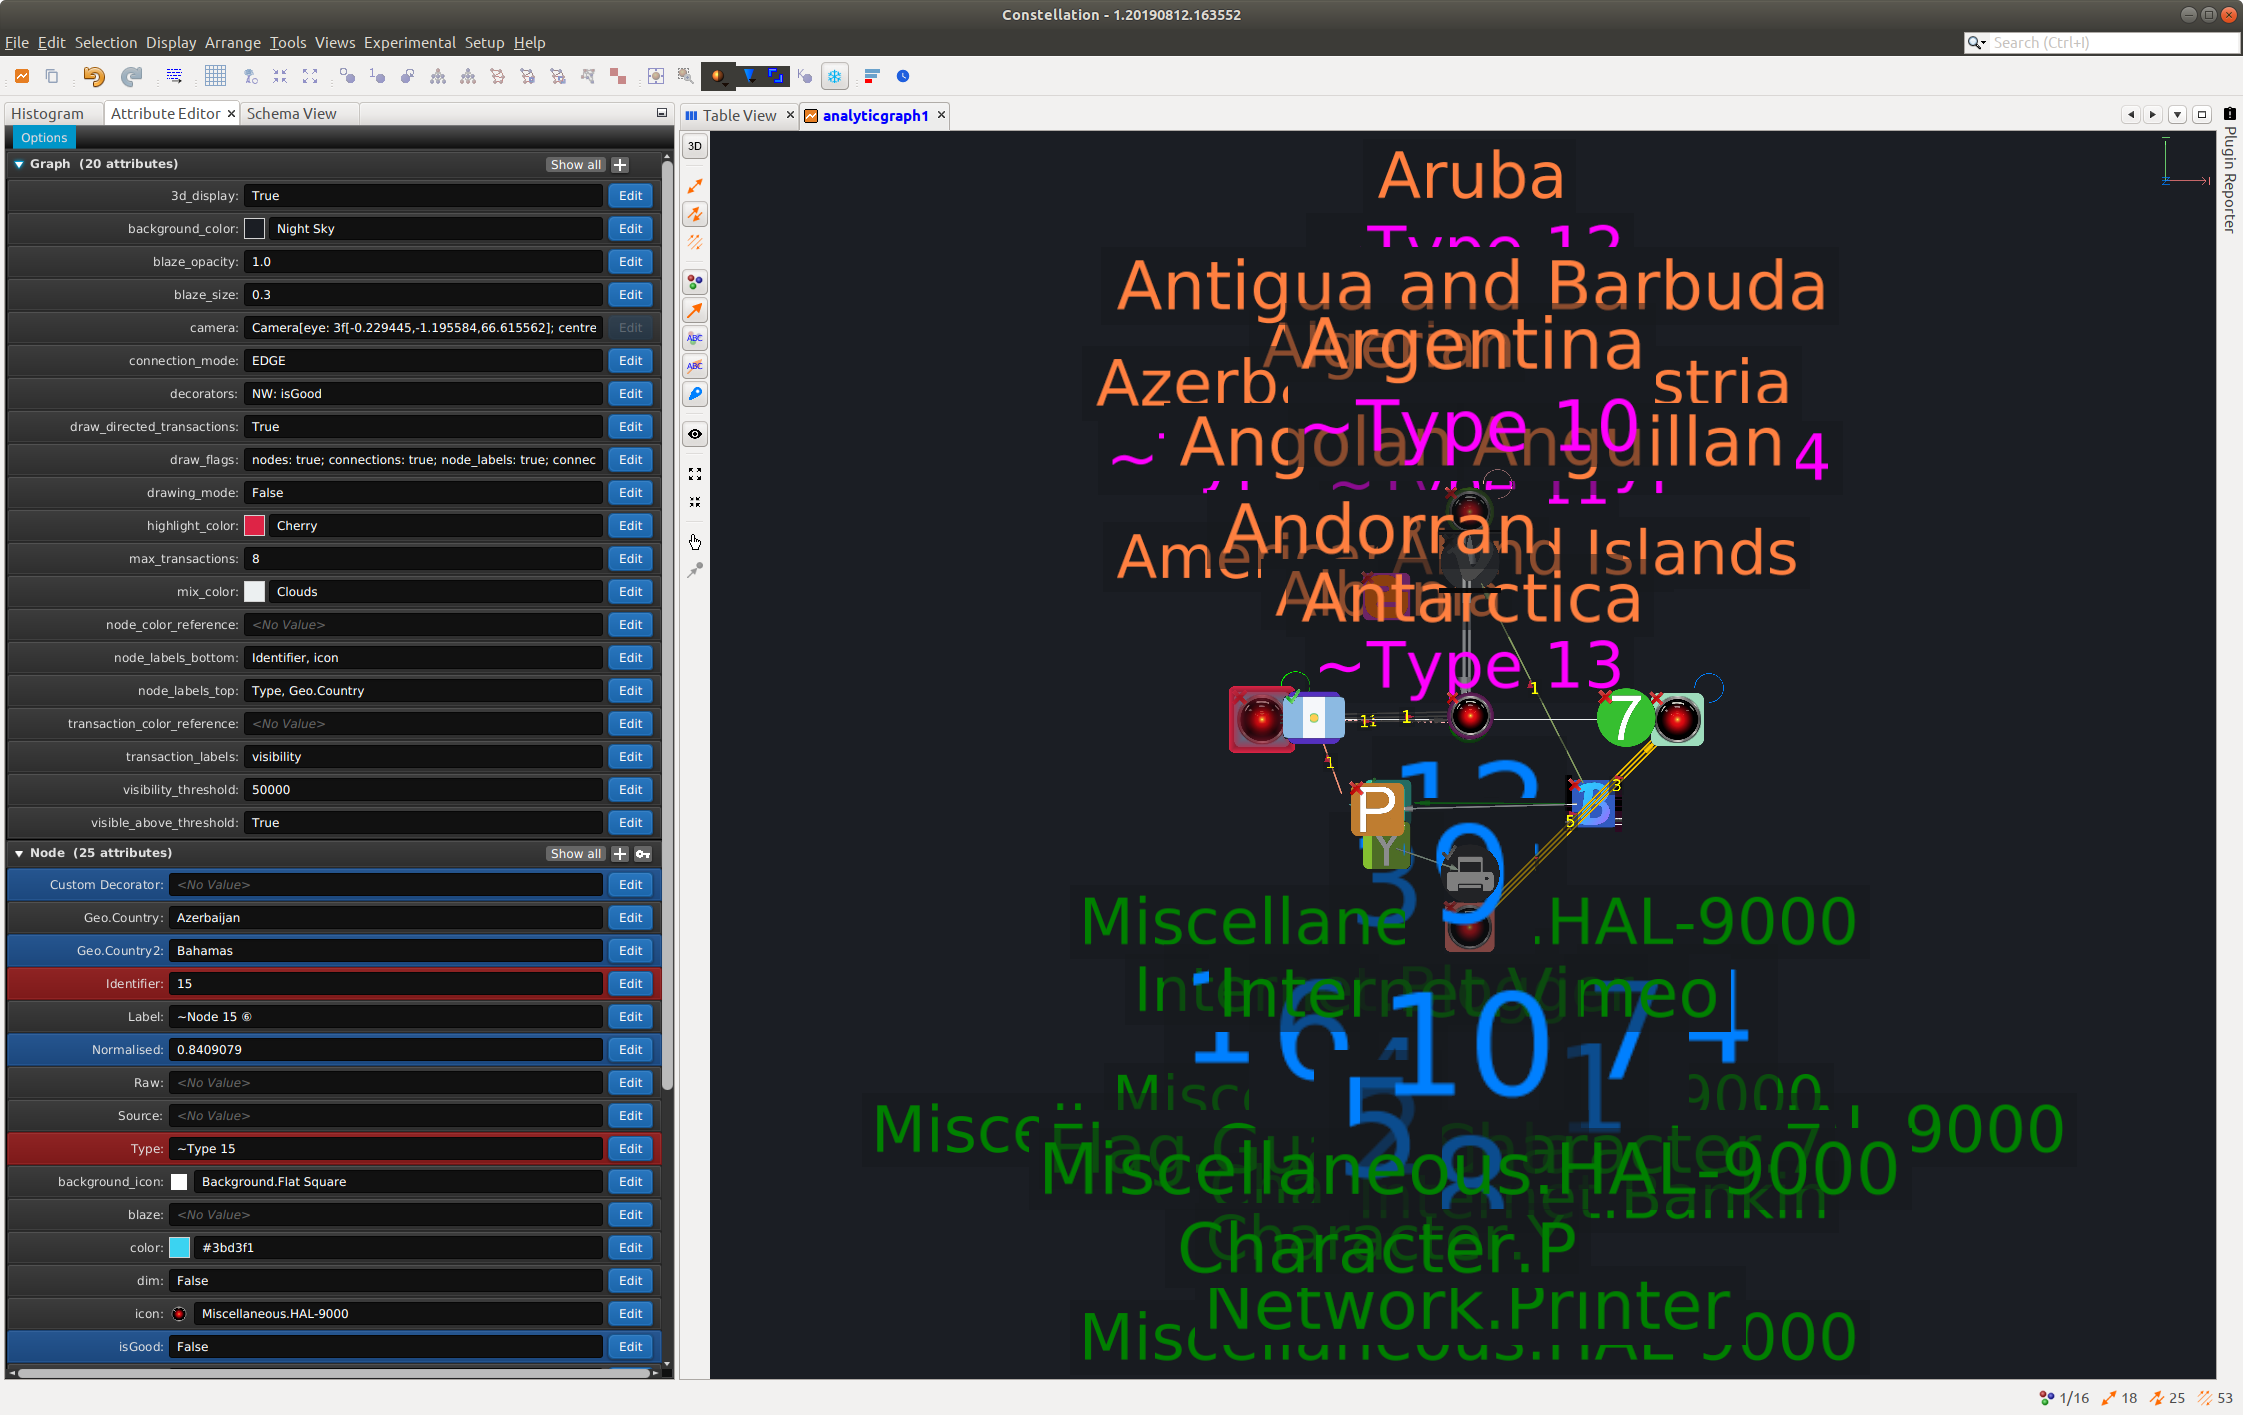Screen dimensions: 2243x1415
Task: Click the plus icon in Graph section header
Action: 620,165
